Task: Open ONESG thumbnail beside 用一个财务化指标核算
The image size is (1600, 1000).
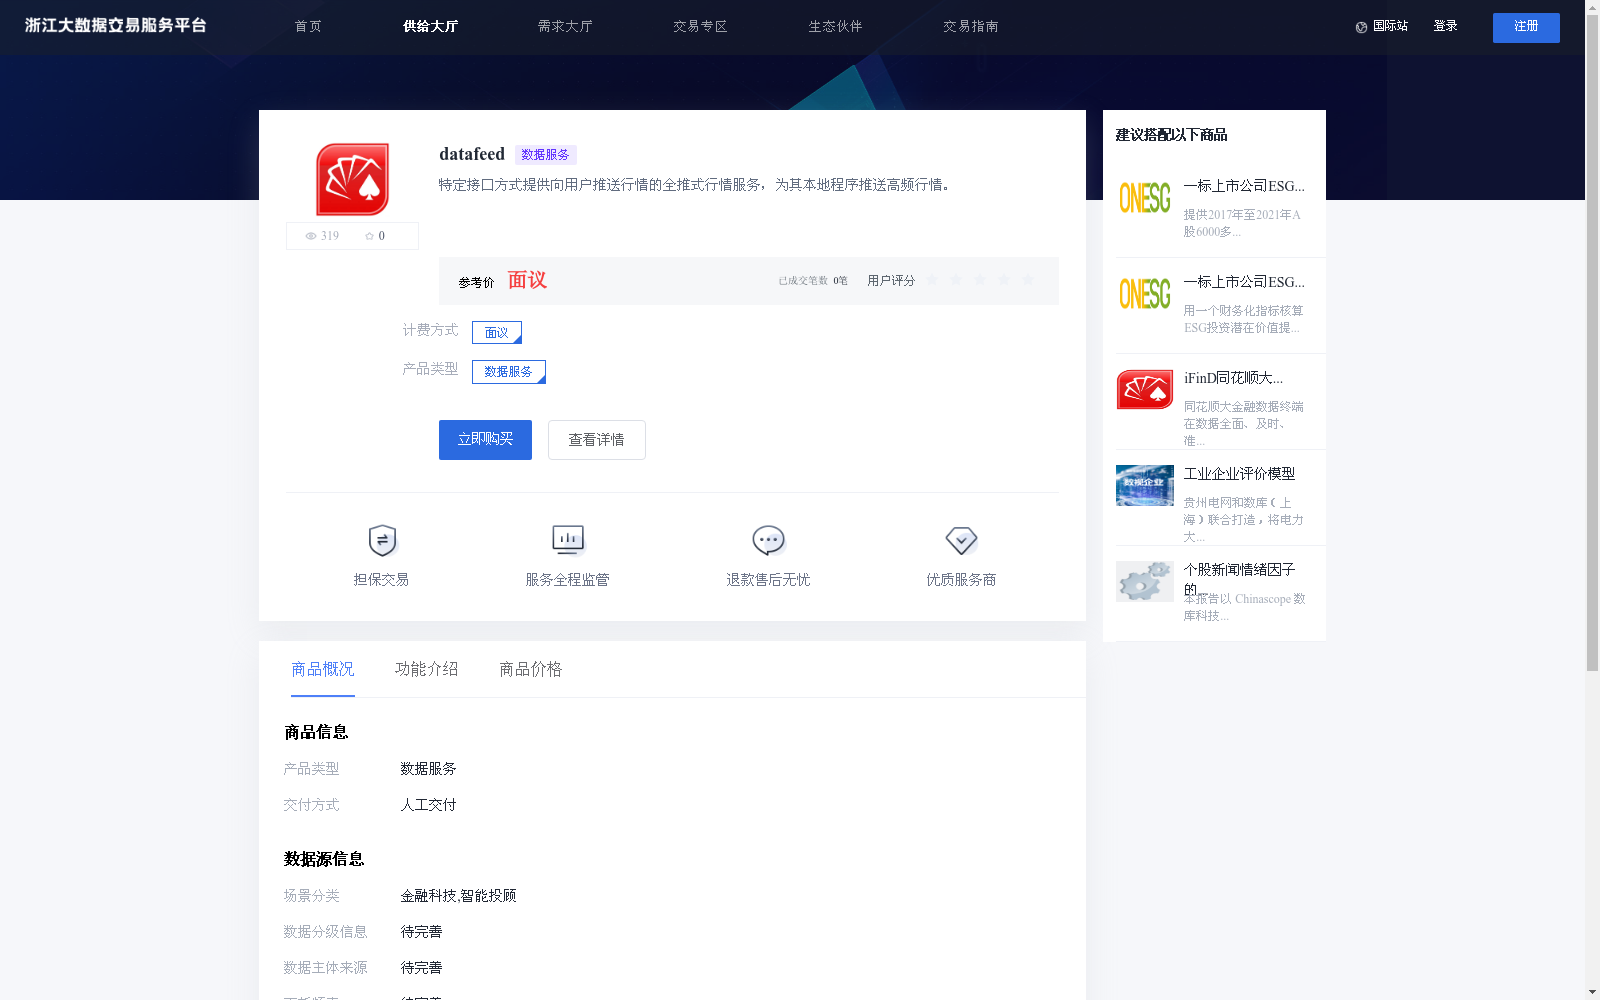Action: coord(1145,294)
